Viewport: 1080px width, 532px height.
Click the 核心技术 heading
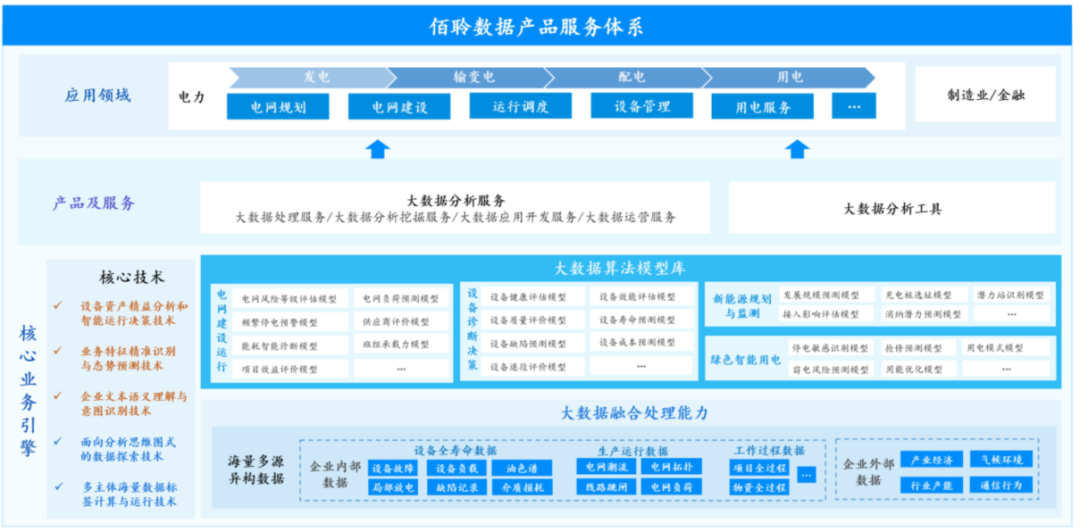[132, 278]
